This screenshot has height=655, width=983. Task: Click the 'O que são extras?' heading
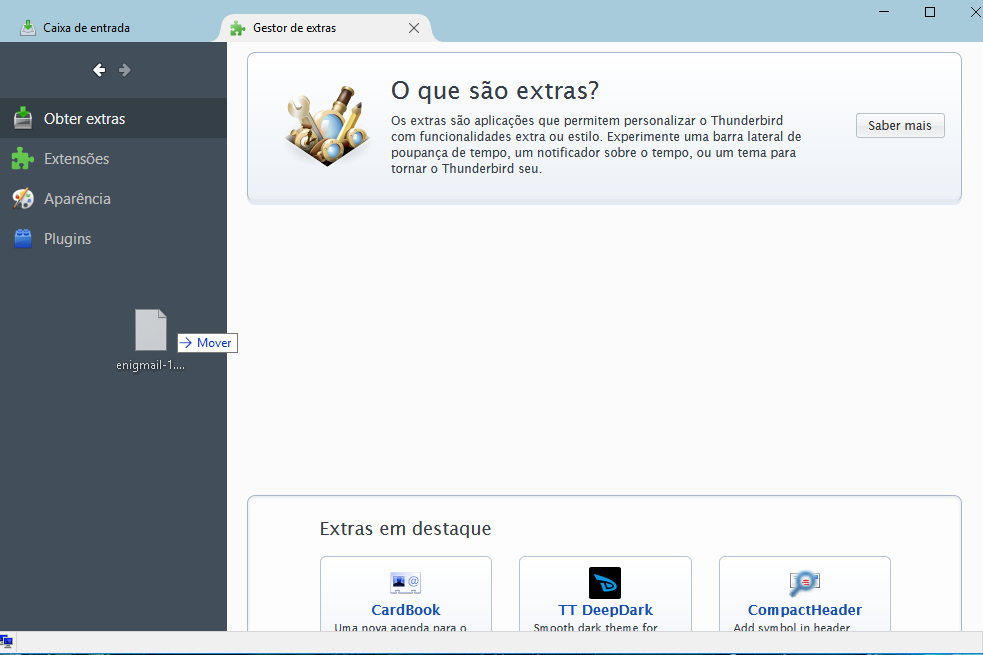tap(495, 91)
